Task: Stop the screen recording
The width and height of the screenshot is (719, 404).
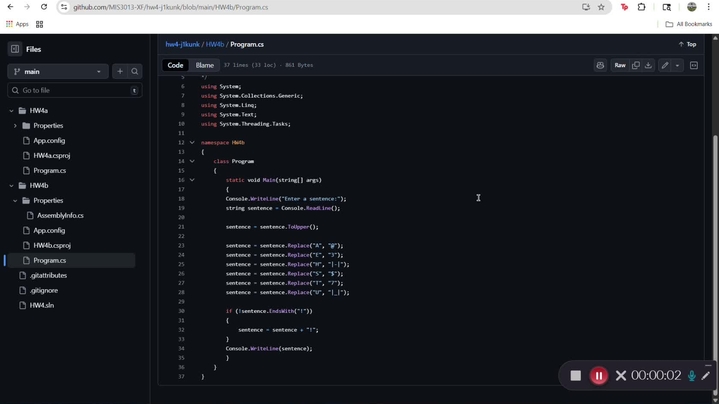Action: (575, 376)
